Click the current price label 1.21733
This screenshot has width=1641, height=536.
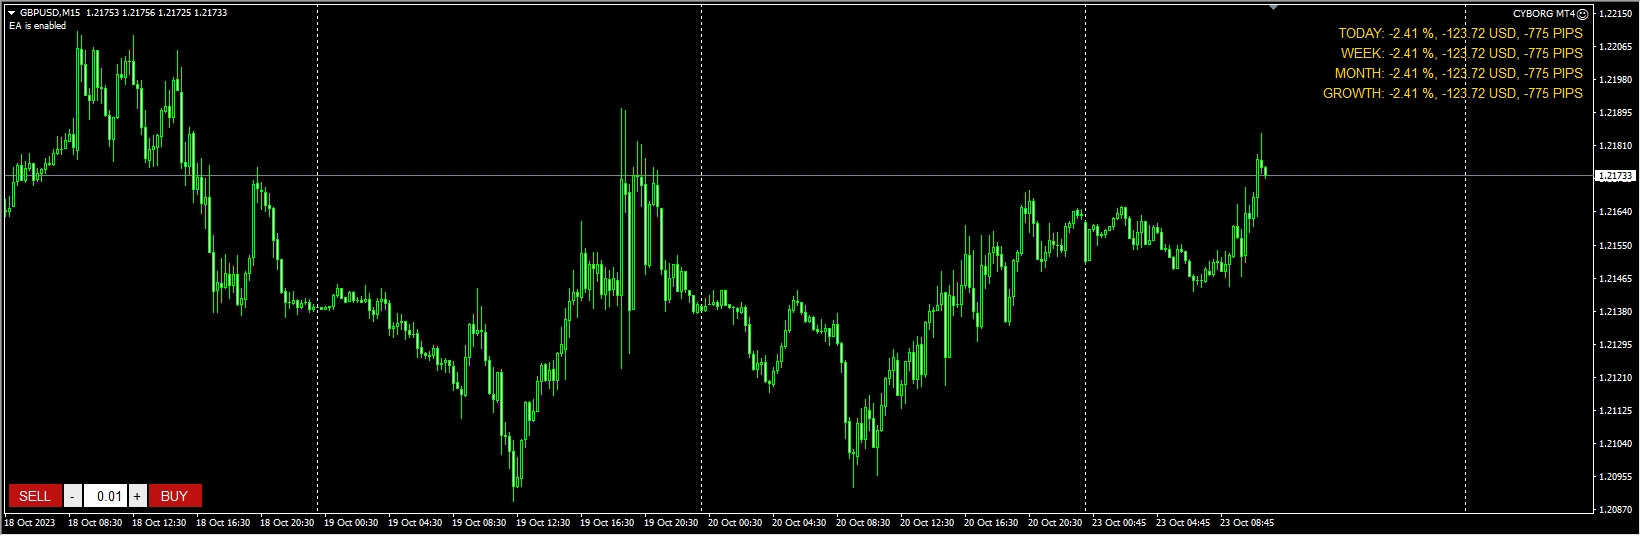(1614, 176)
